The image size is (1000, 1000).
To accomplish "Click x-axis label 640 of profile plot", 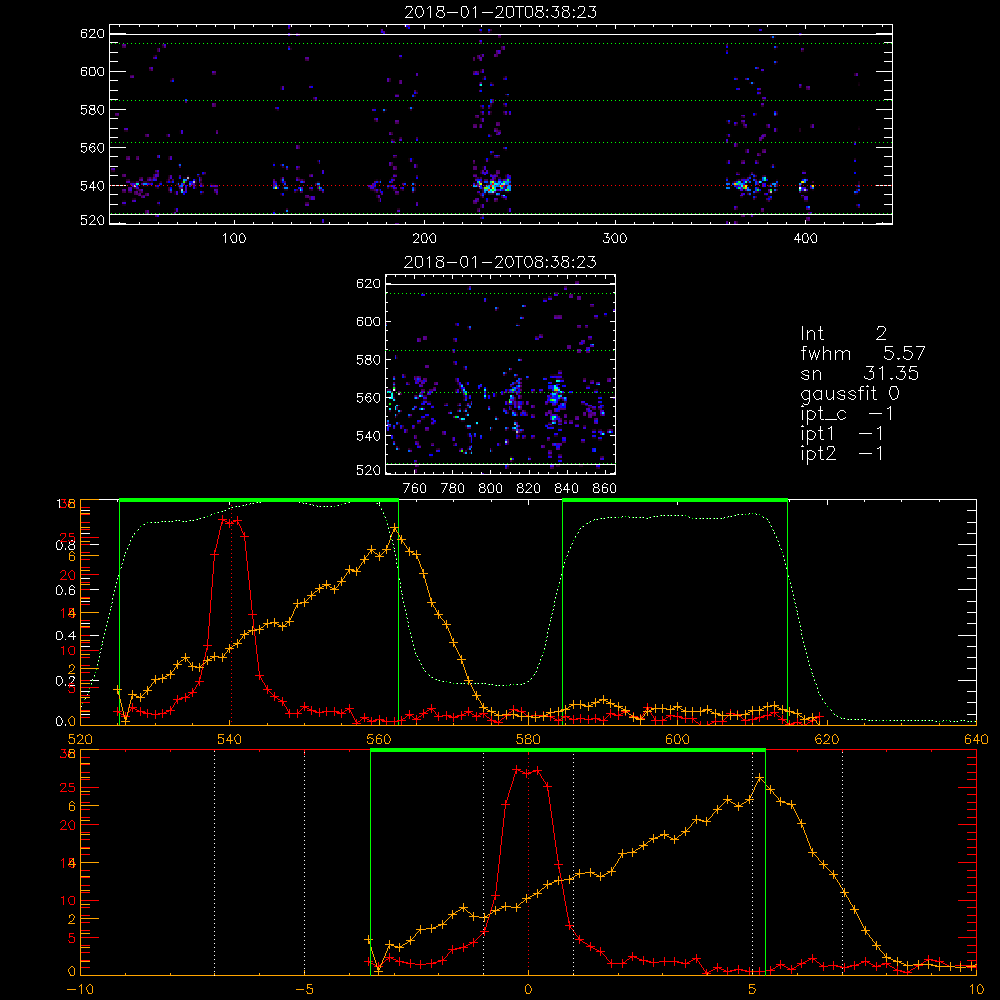I will pos(976,740).
